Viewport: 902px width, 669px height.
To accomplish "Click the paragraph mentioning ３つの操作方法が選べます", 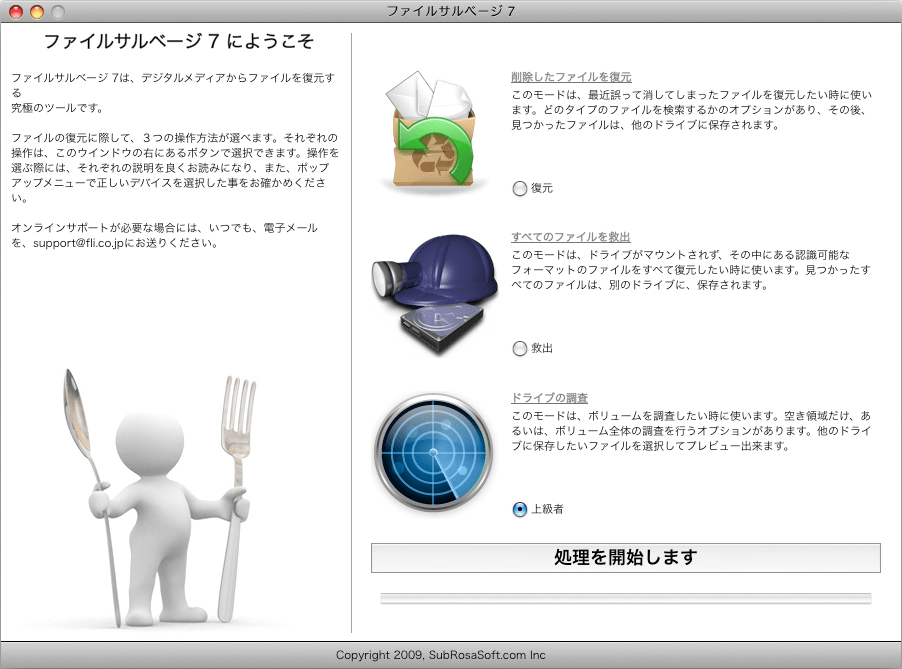I will (x=175, y=168).
